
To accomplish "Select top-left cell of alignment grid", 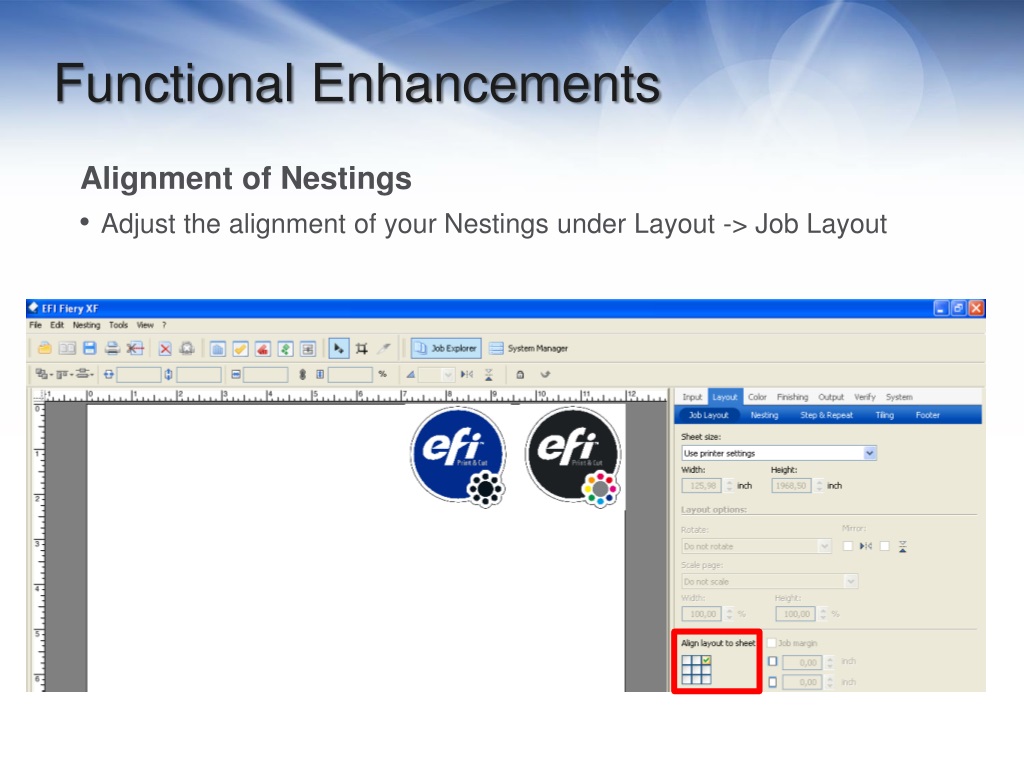I will 686,660.
